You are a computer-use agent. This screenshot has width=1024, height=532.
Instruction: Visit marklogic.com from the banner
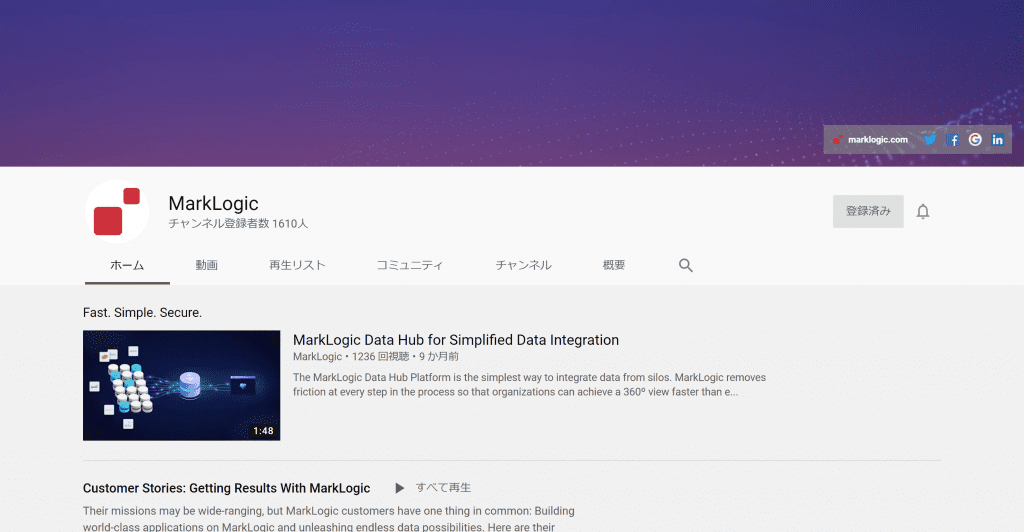click(870, 139)
